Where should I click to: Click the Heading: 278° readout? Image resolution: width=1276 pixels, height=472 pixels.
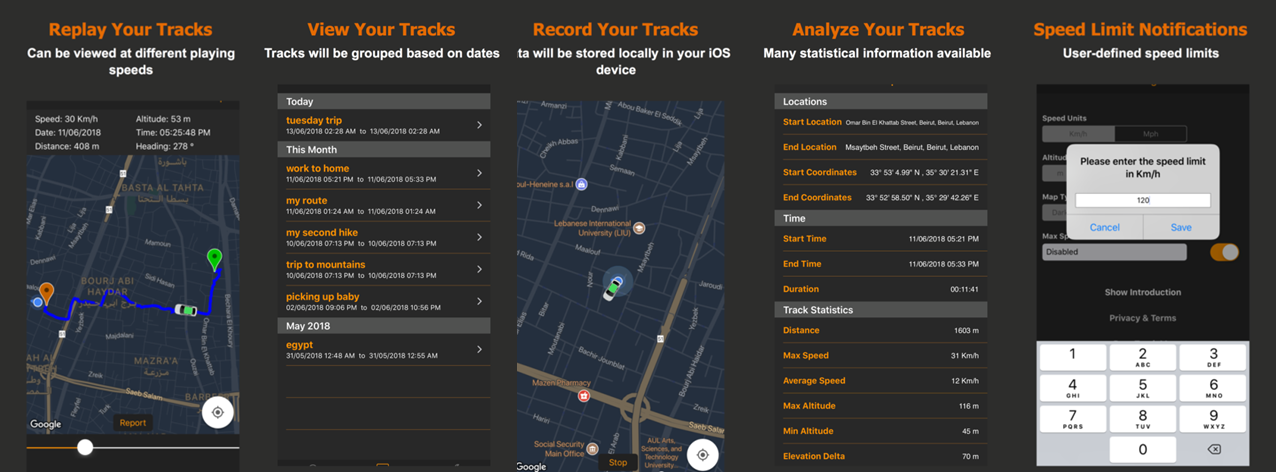click(164, 146)
